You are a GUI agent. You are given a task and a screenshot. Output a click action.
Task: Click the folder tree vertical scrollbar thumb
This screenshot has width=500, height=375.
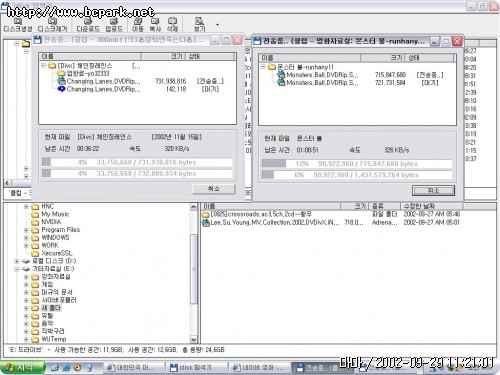194,269
